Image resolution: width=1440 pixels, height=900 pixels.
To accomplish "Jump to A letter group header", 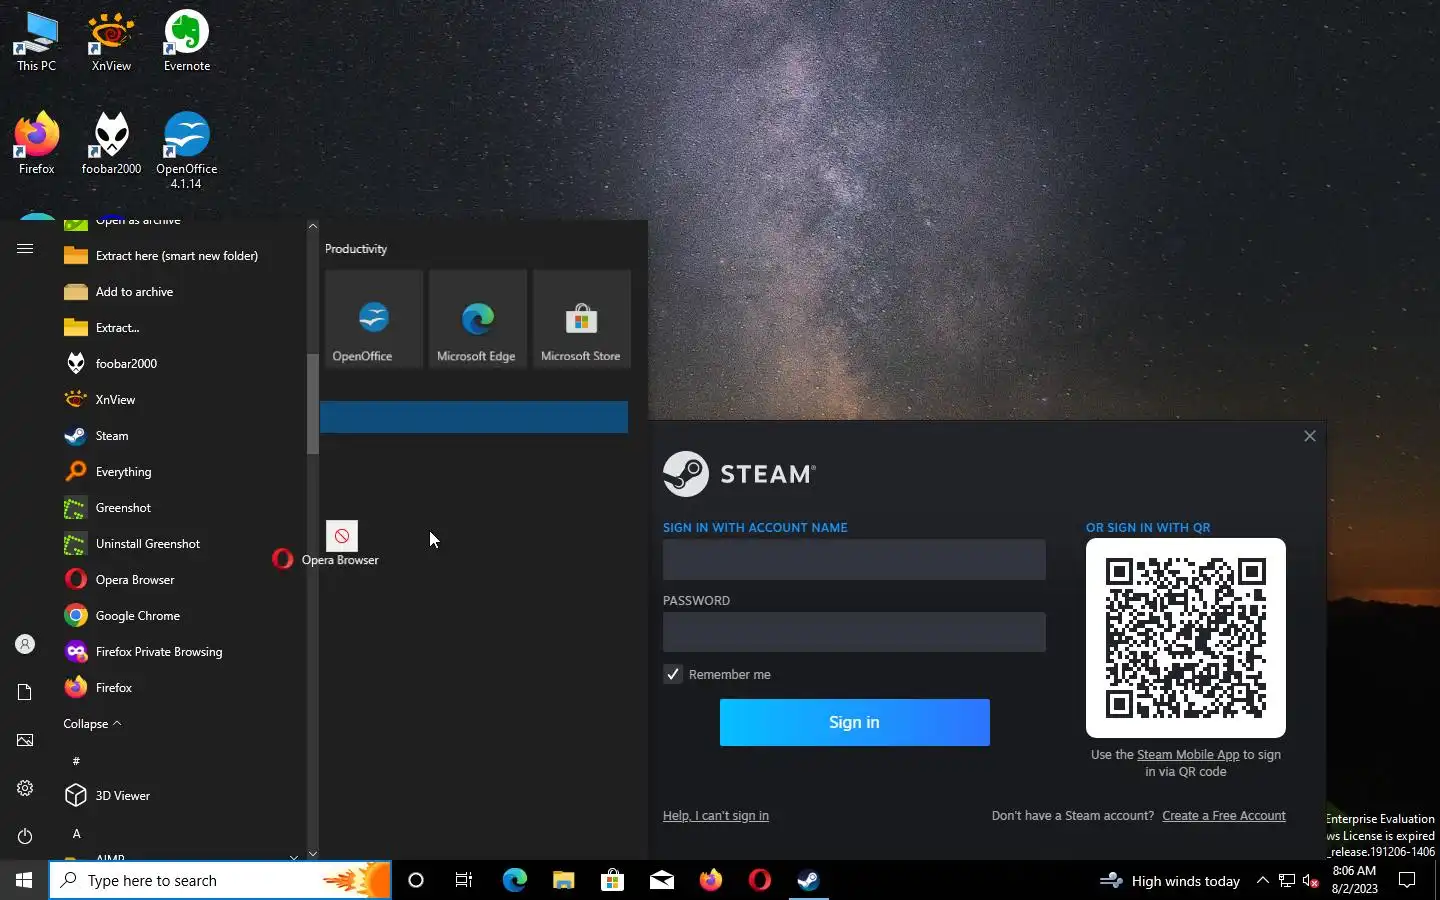I will pos(76,833).
